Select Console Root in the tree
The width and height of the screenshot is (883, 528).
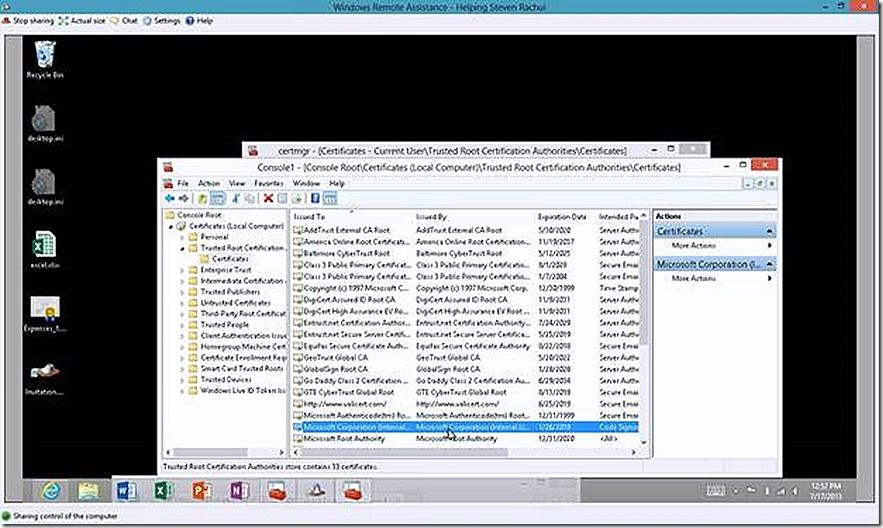(199, 215)
